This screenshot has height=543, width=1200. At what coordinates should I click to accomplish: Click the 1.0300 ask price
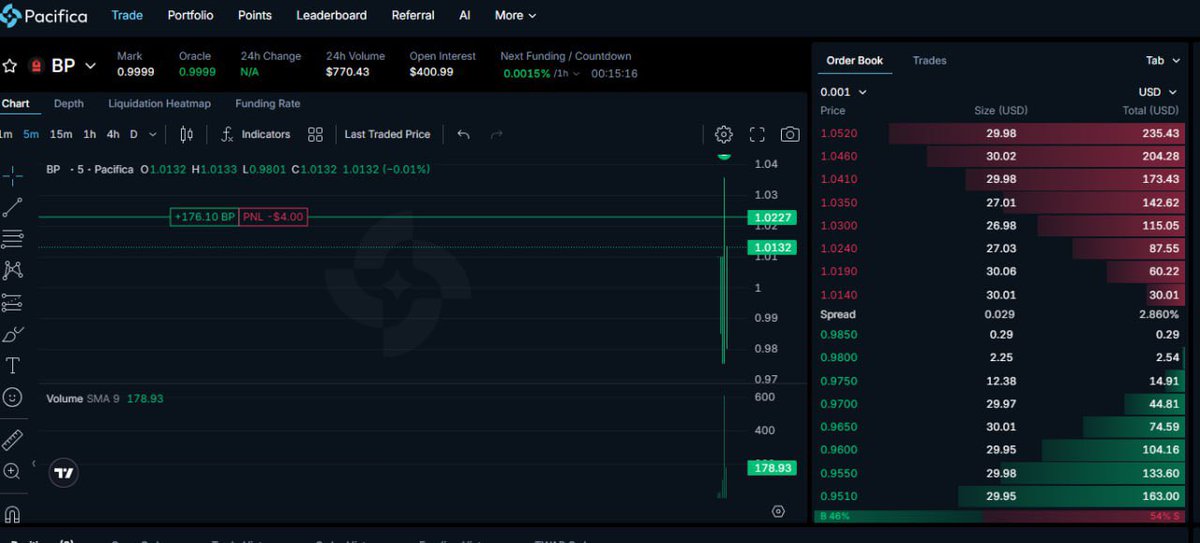tap(838, 226)
